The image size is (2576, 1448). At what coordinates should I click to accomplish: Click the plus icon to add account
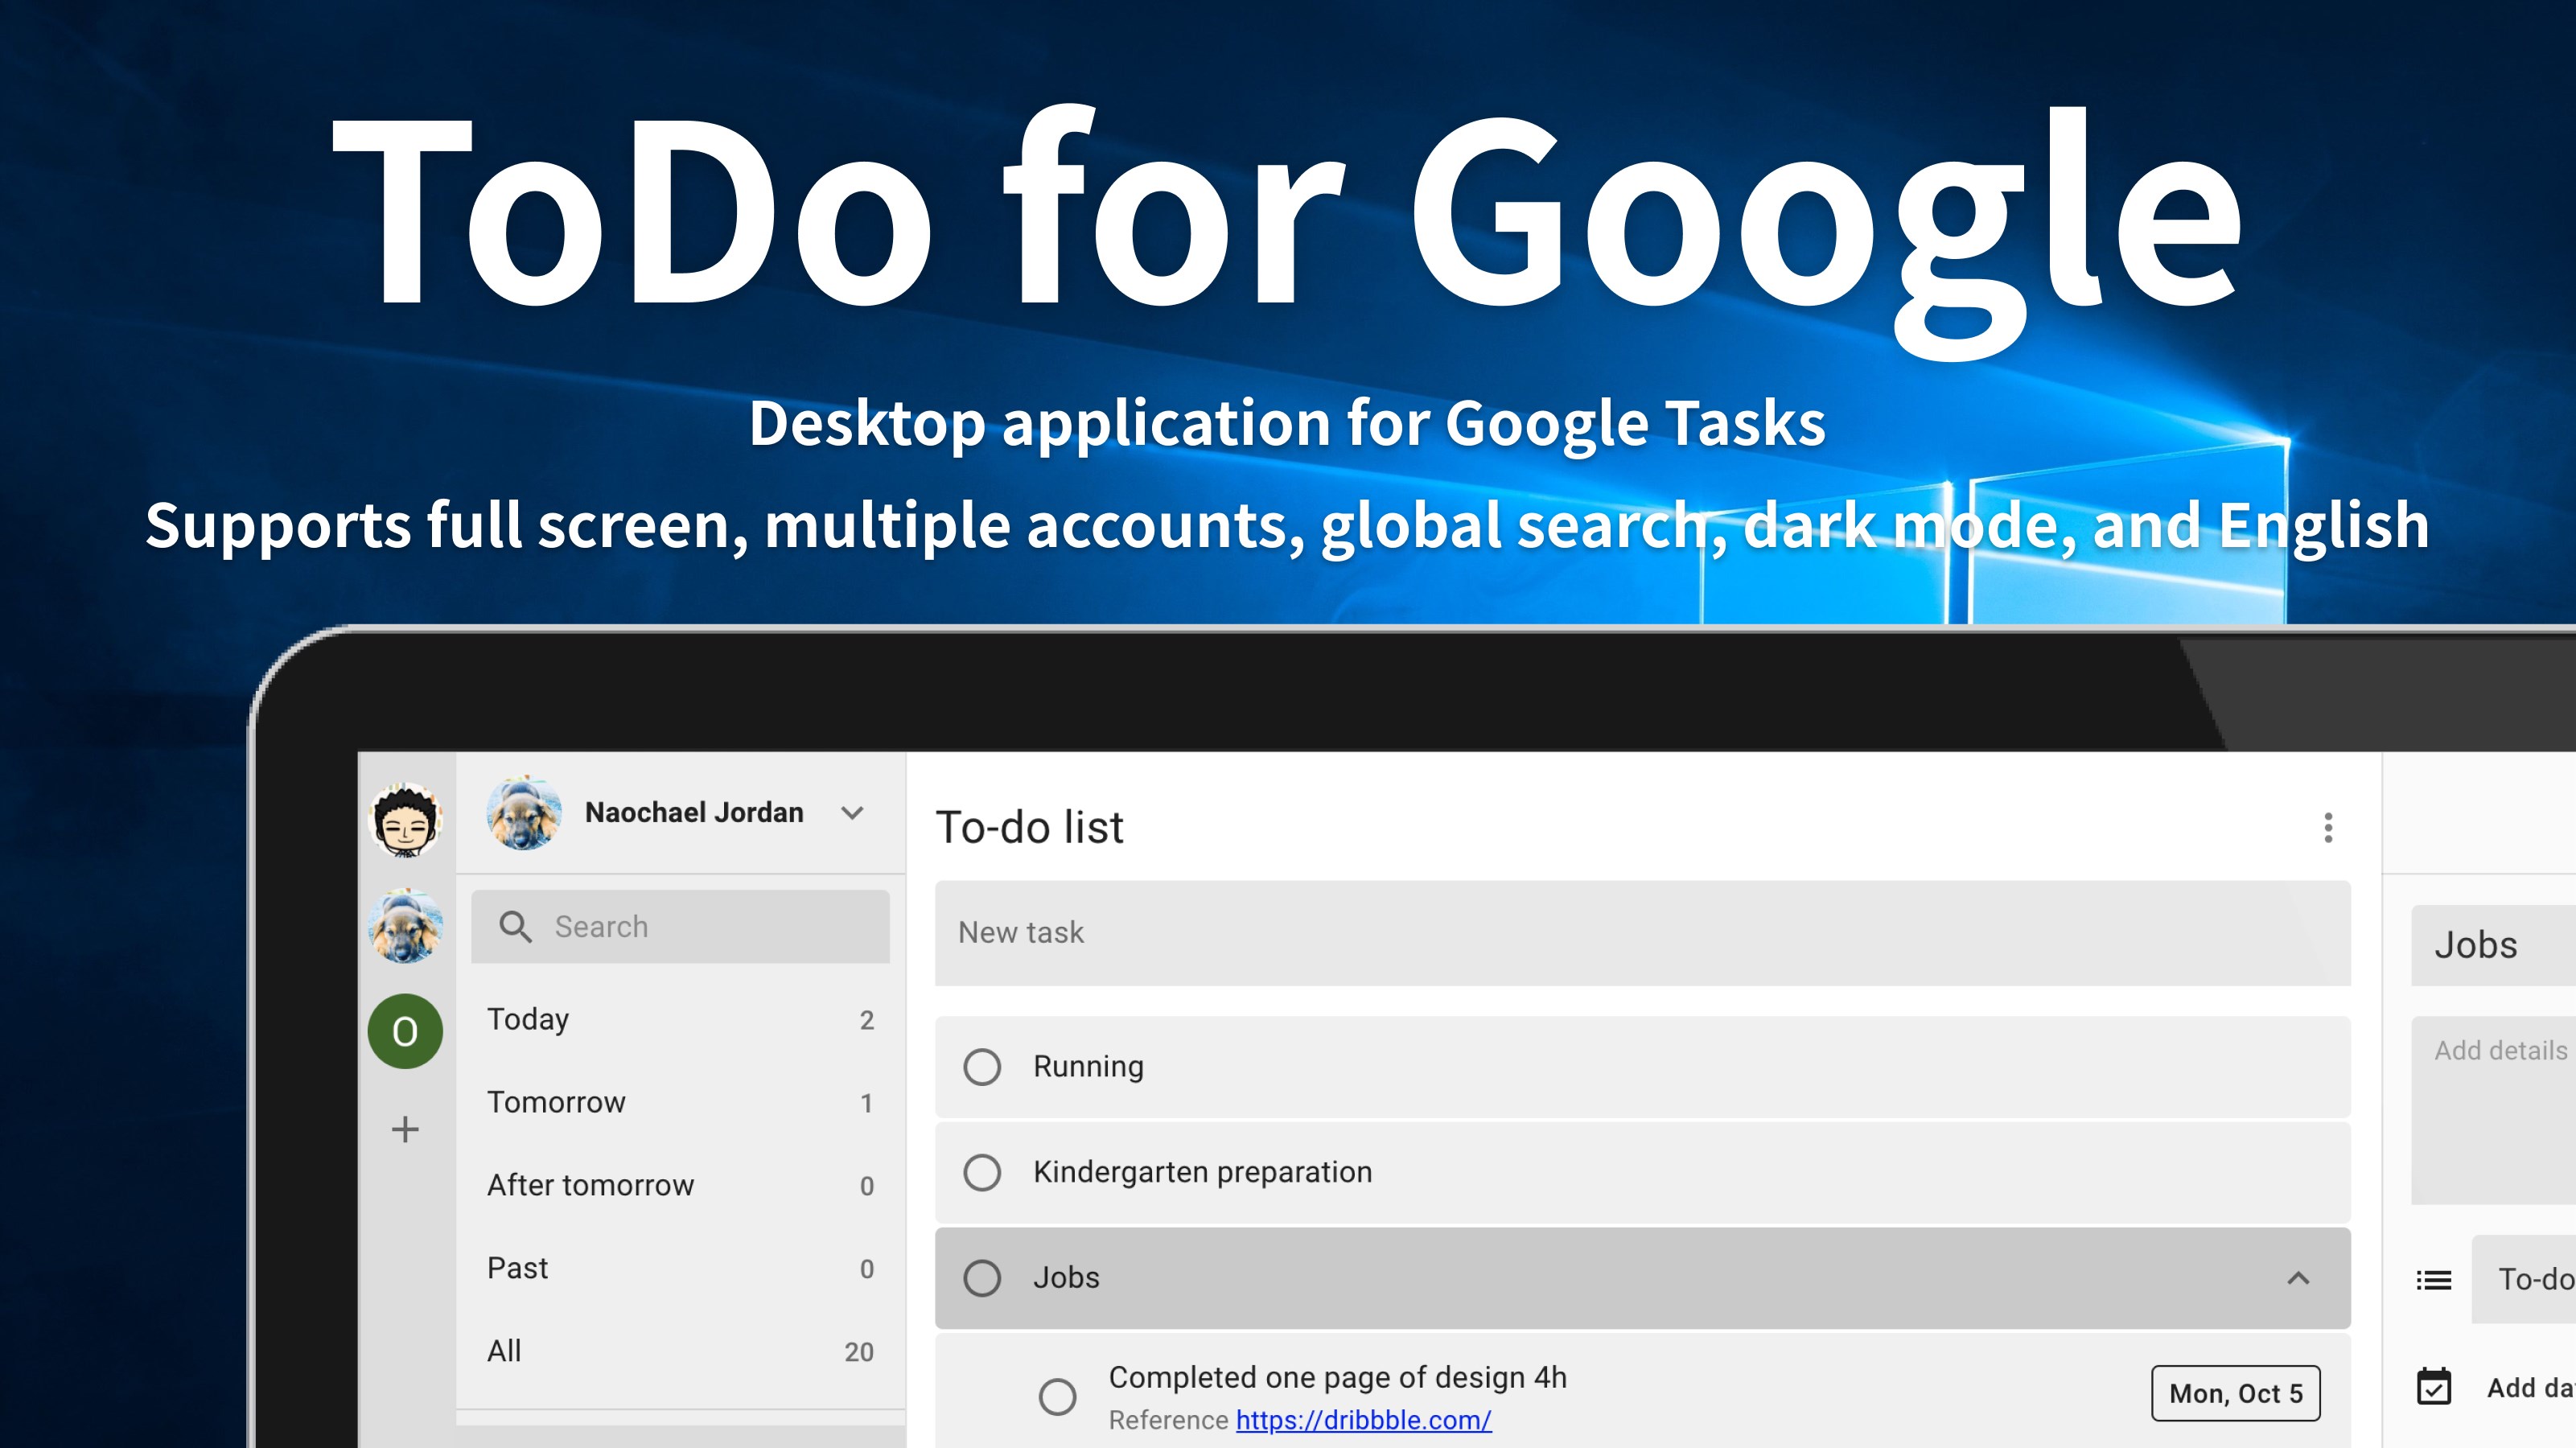(x=405, y=1129)
